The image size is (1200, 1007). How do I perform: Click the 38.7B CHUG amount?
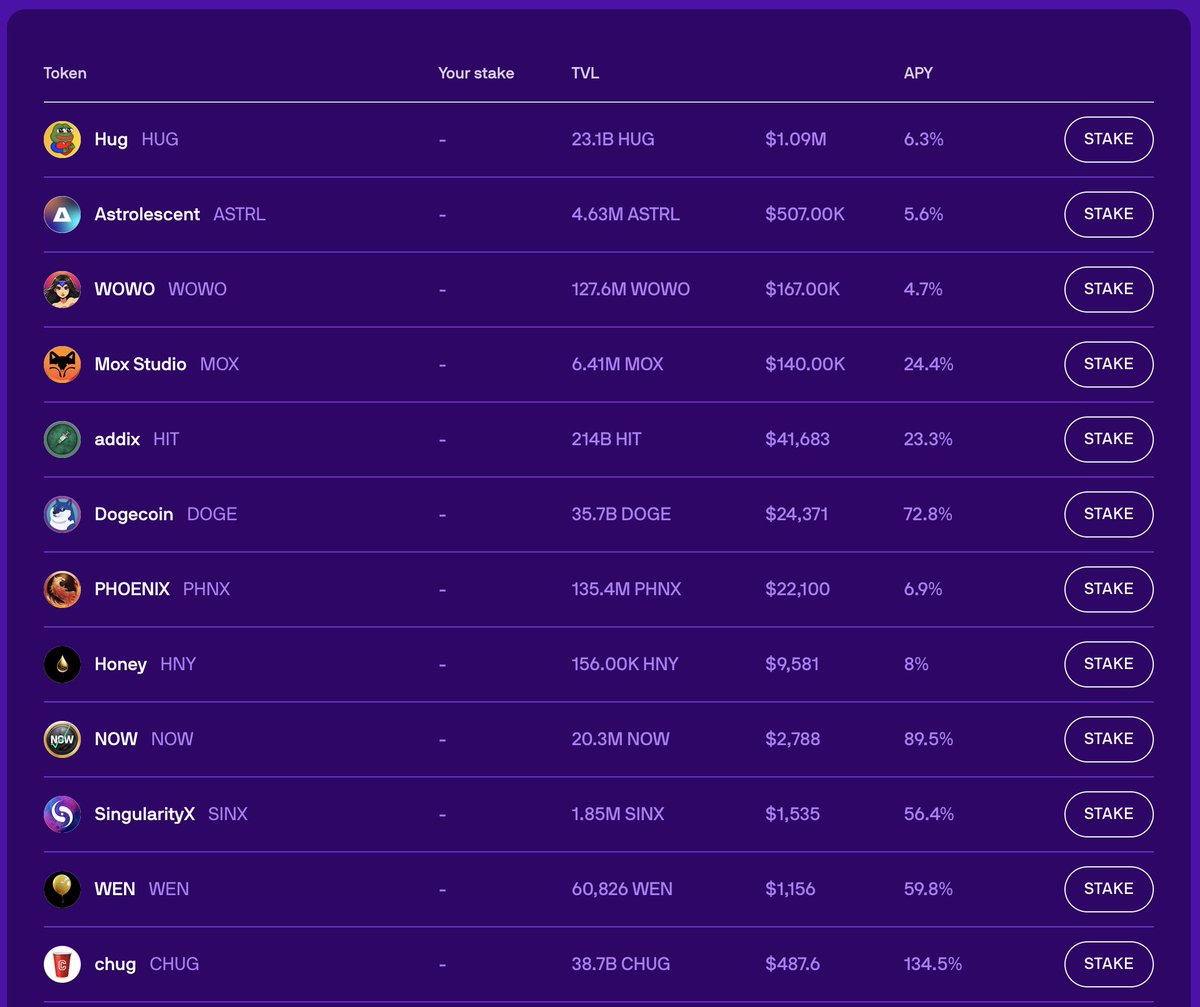(x=620, y=964)
